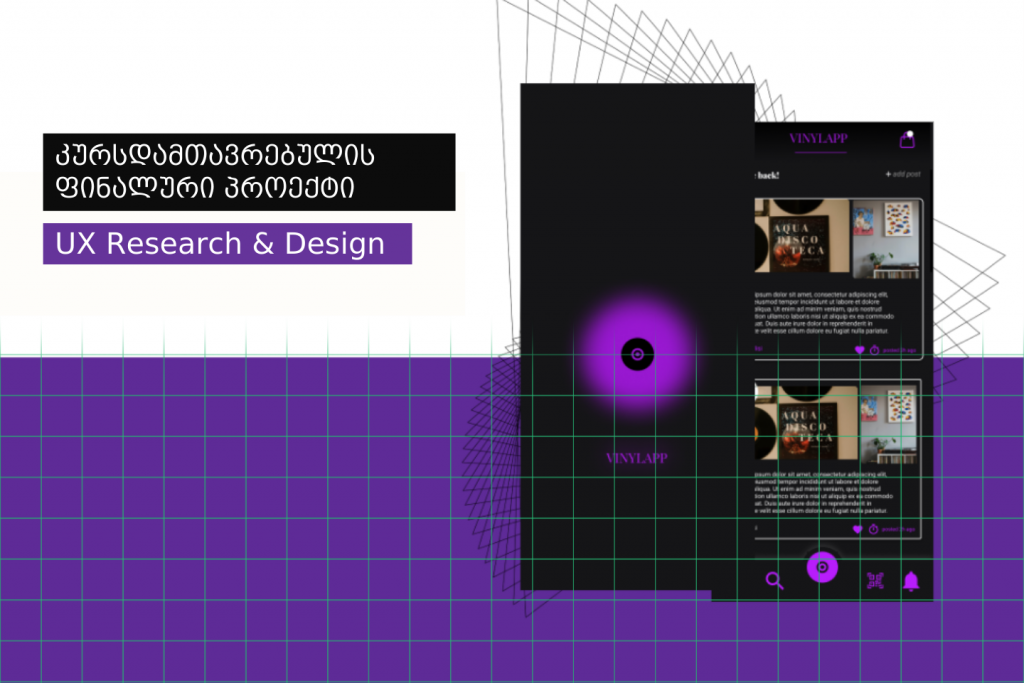Open the QR scanner icon in bottom bar
The image size is (1024, 683).
[x=876, y=581]
